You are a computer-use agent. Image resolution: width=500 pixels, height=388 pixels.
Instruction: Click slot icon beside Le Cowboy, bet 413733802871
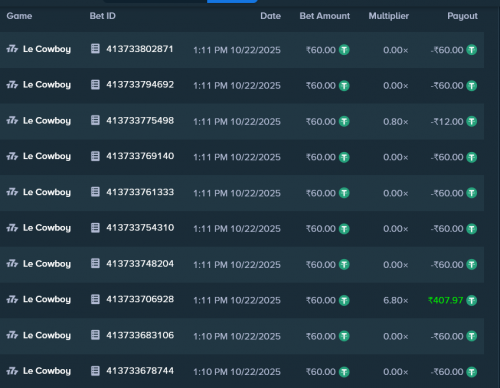12,49
